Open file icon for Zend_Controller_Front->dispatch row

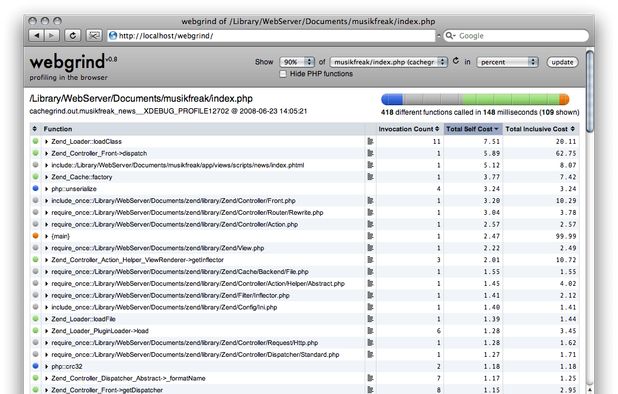tap(370, 153)
